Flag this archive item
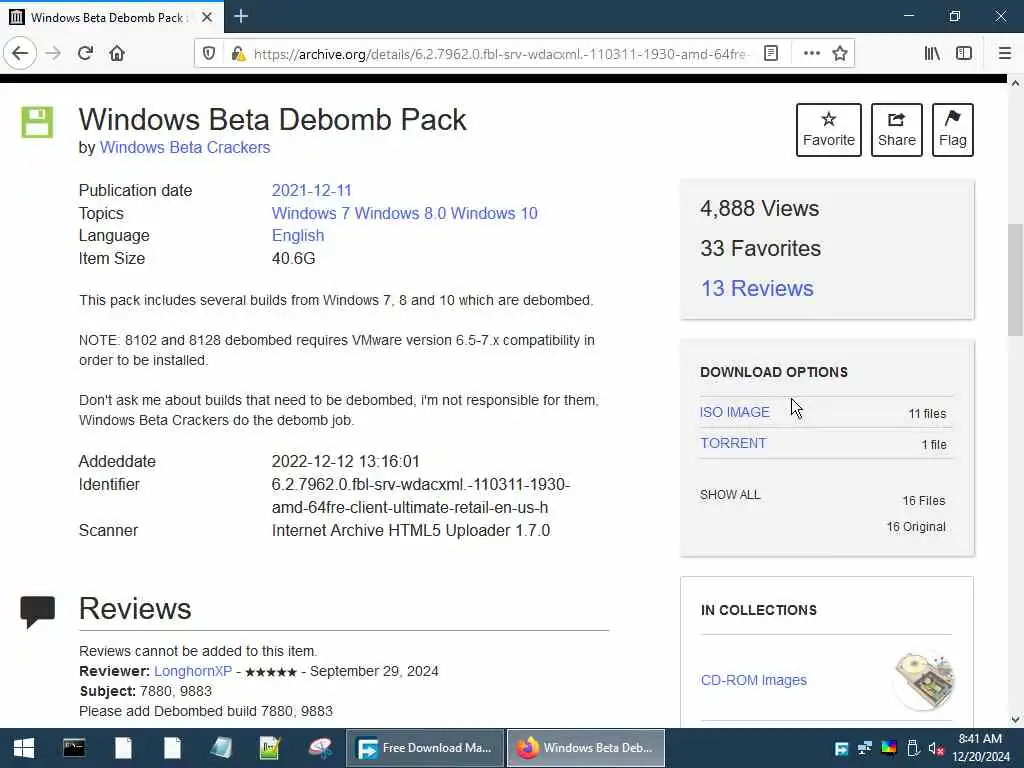Viewport: 1024px width, 768px height. (x=953, y=129)
